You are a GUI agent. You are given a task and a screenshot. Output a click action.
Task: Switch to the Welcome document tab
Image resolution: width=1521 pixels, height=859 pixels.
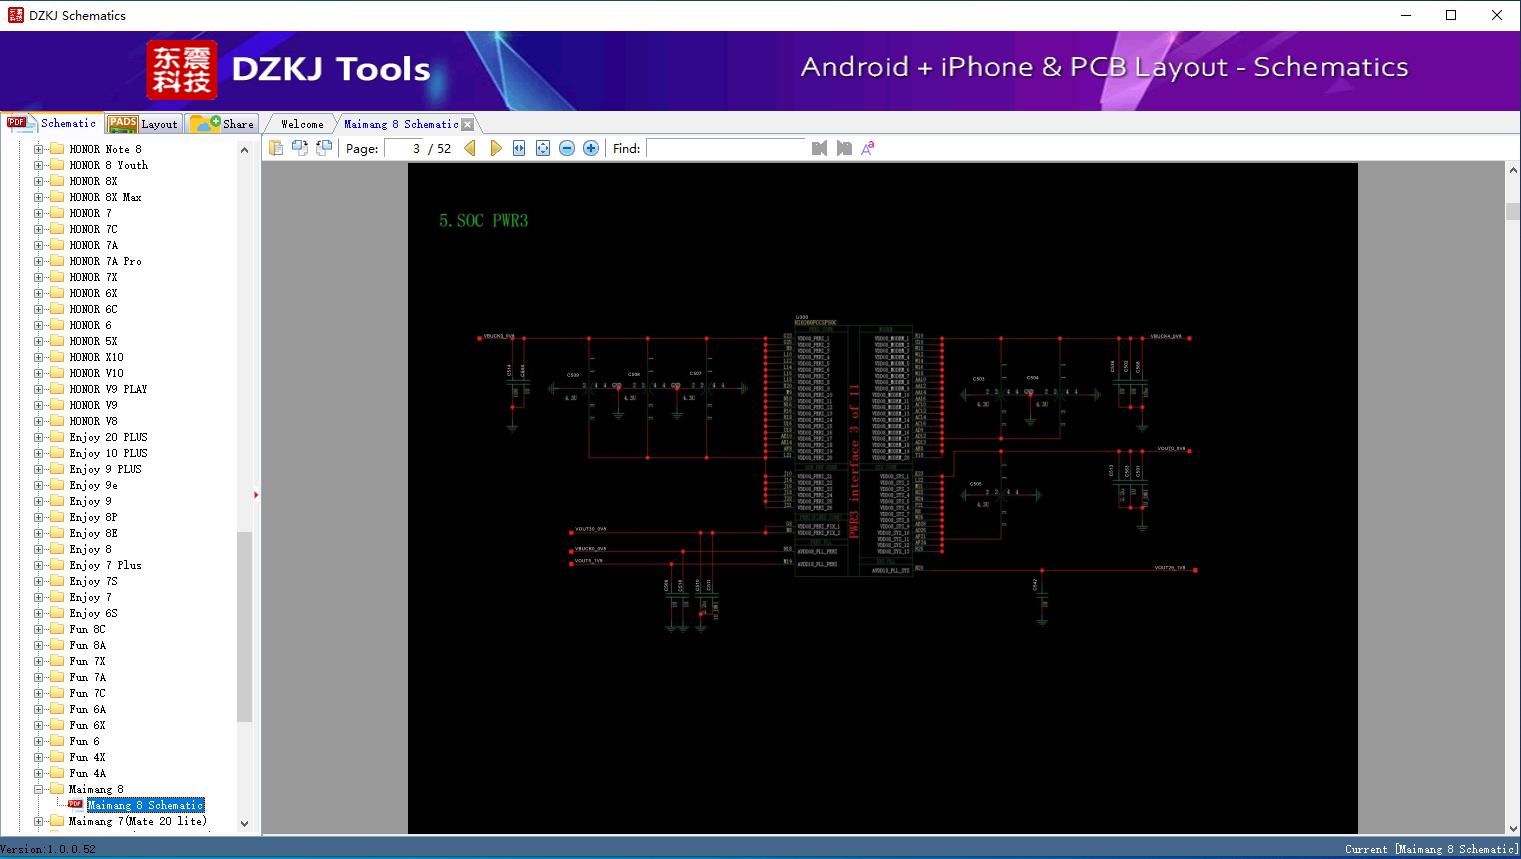click(x=302, y=124)
